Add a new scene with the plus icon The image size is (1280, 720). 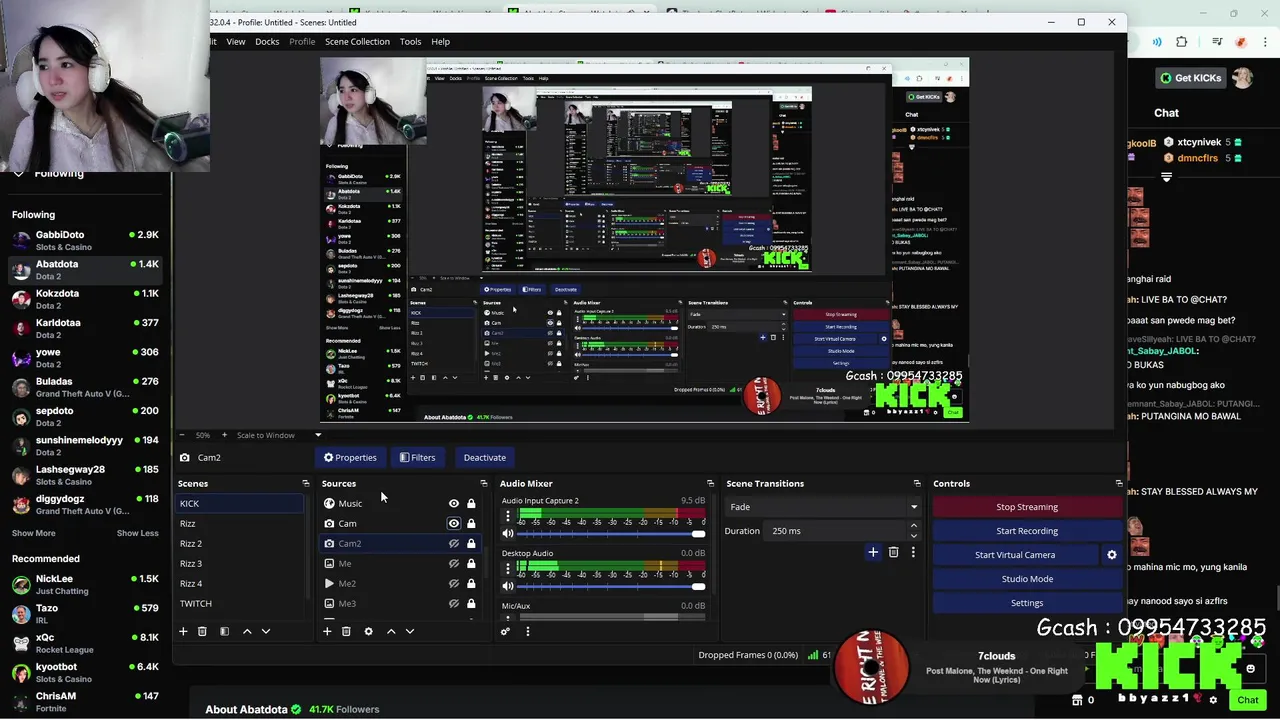coord(183,631)
